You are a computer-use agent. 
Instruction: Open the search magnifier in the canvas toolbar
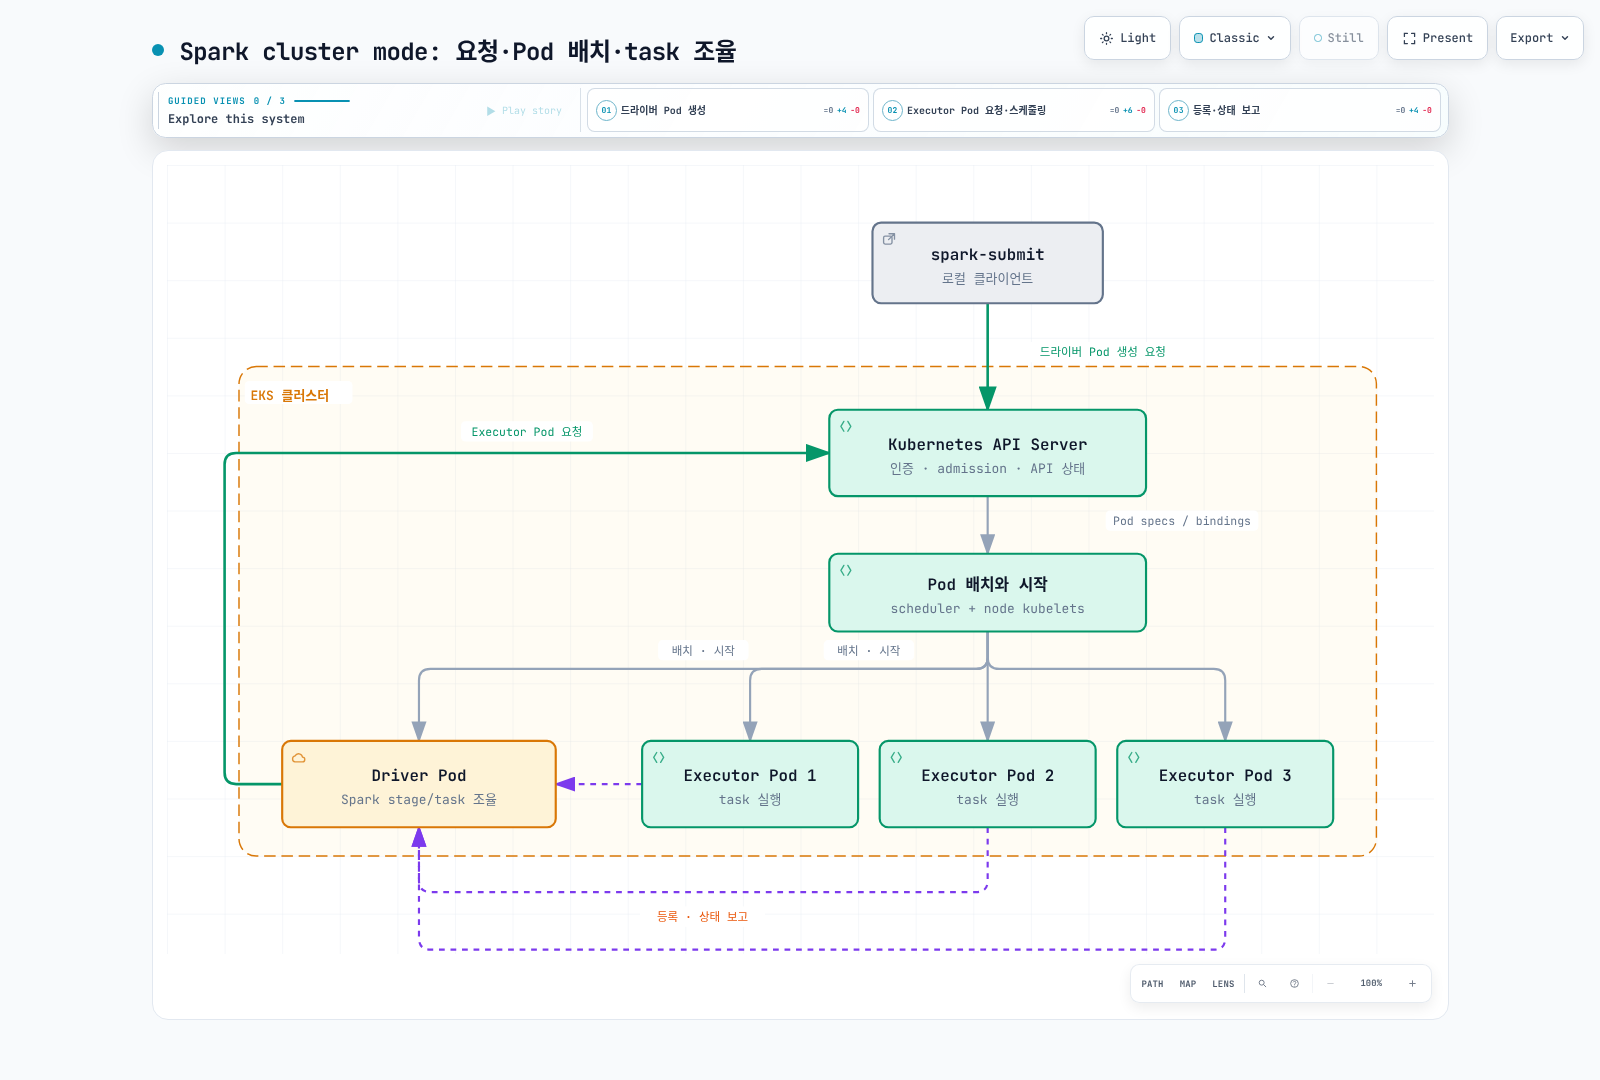(1262, 983)
